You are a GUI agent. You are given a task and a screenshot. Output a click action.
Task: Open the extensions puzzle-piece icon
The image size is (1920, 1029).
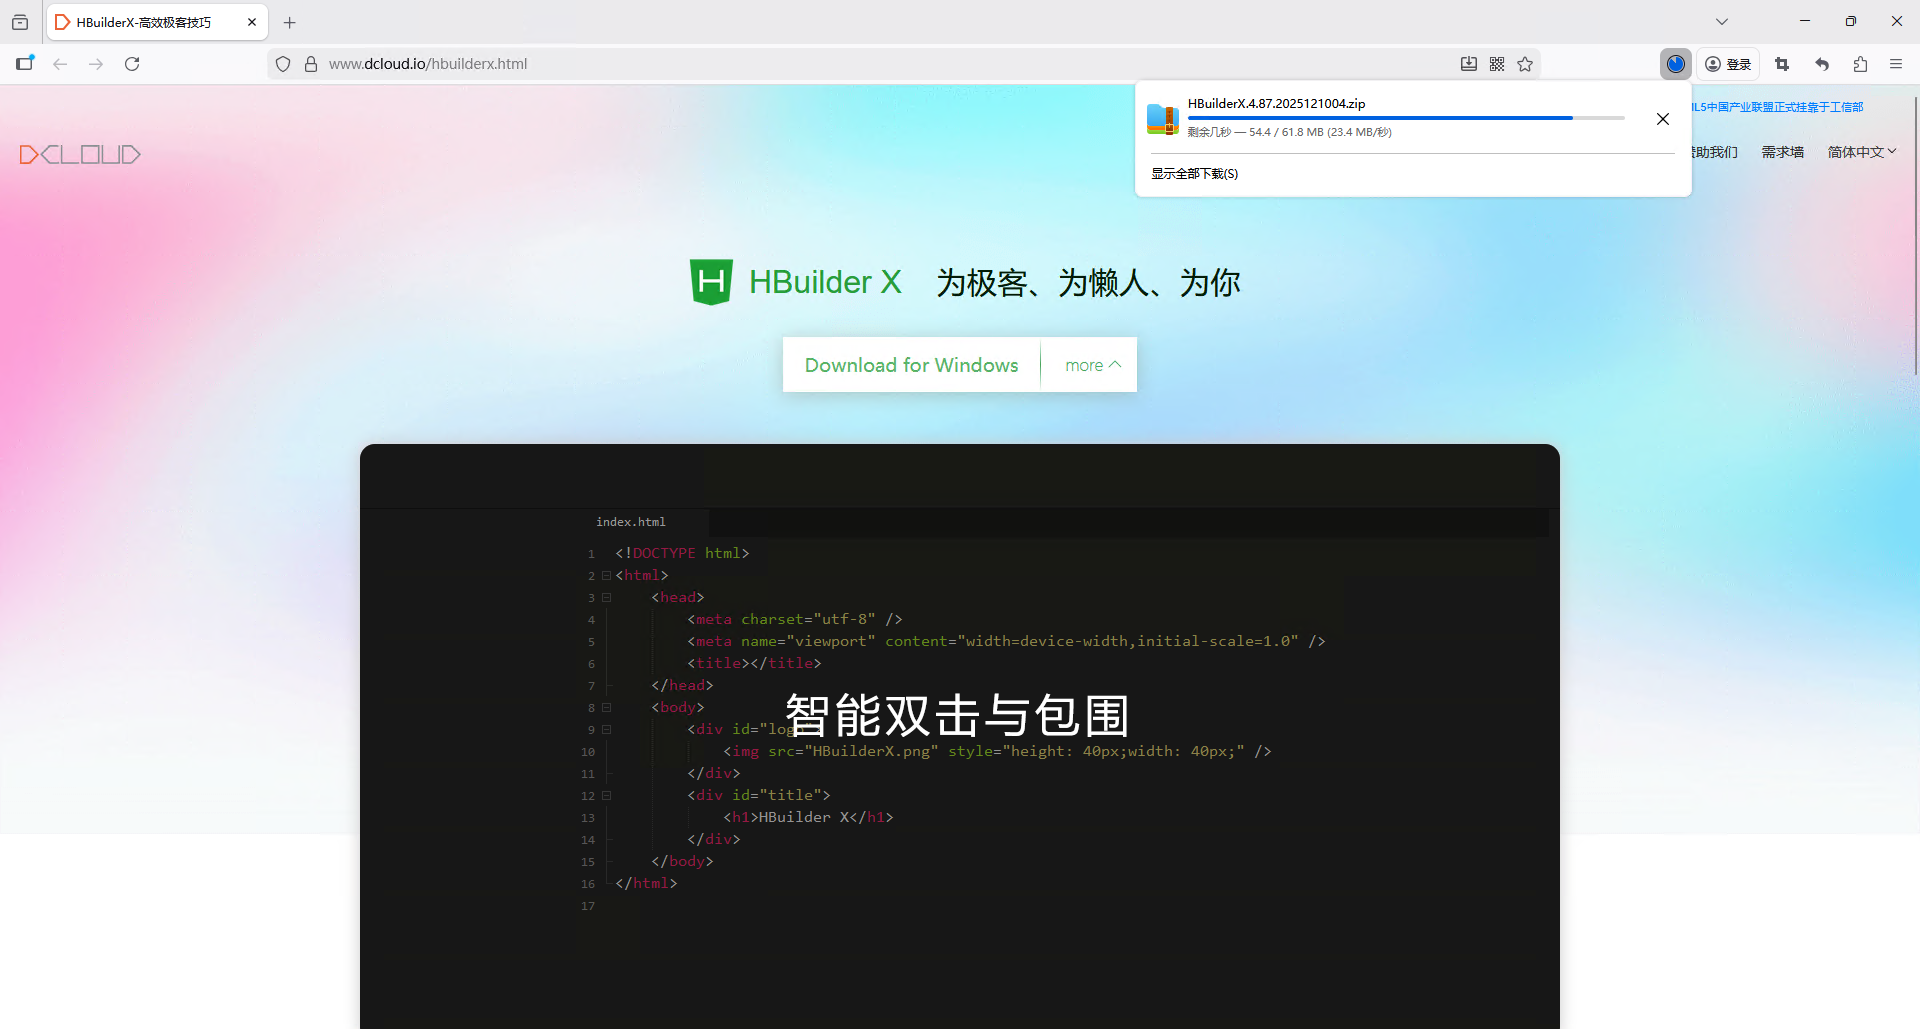point(1860,63)
